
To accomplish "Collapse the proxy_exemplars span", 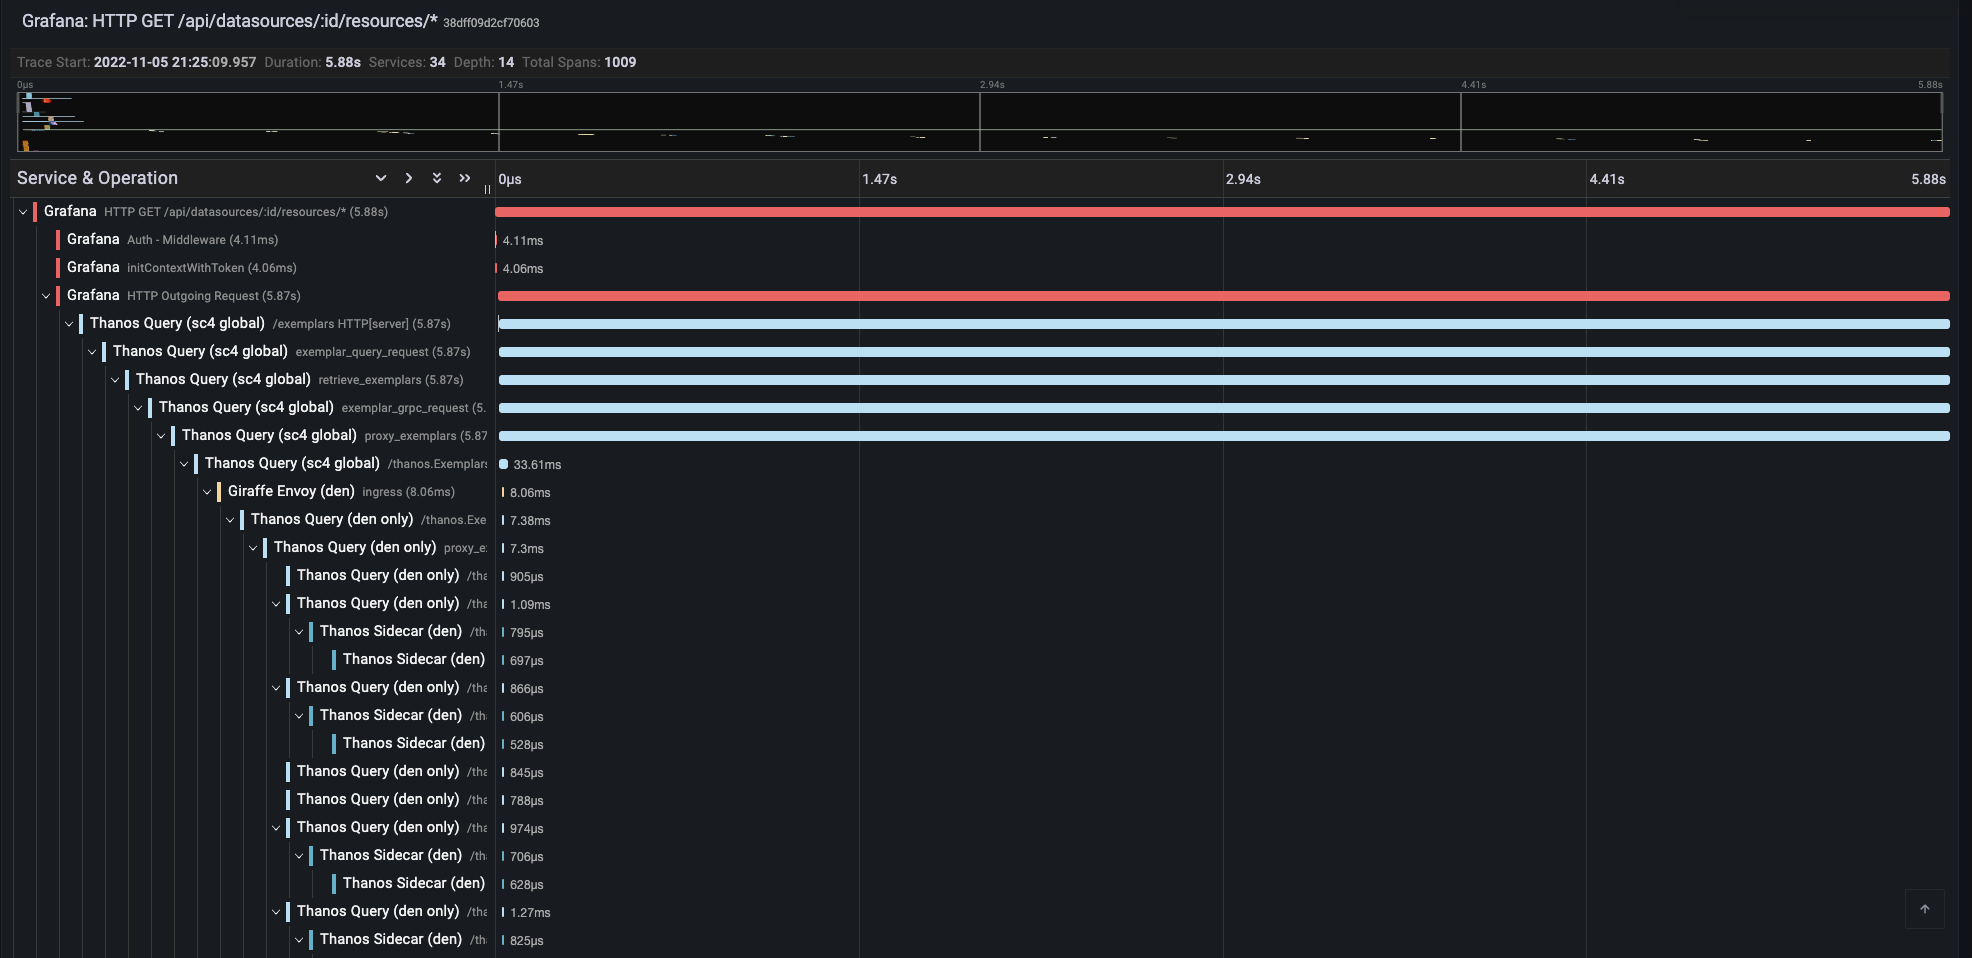I will pos(161,435).
